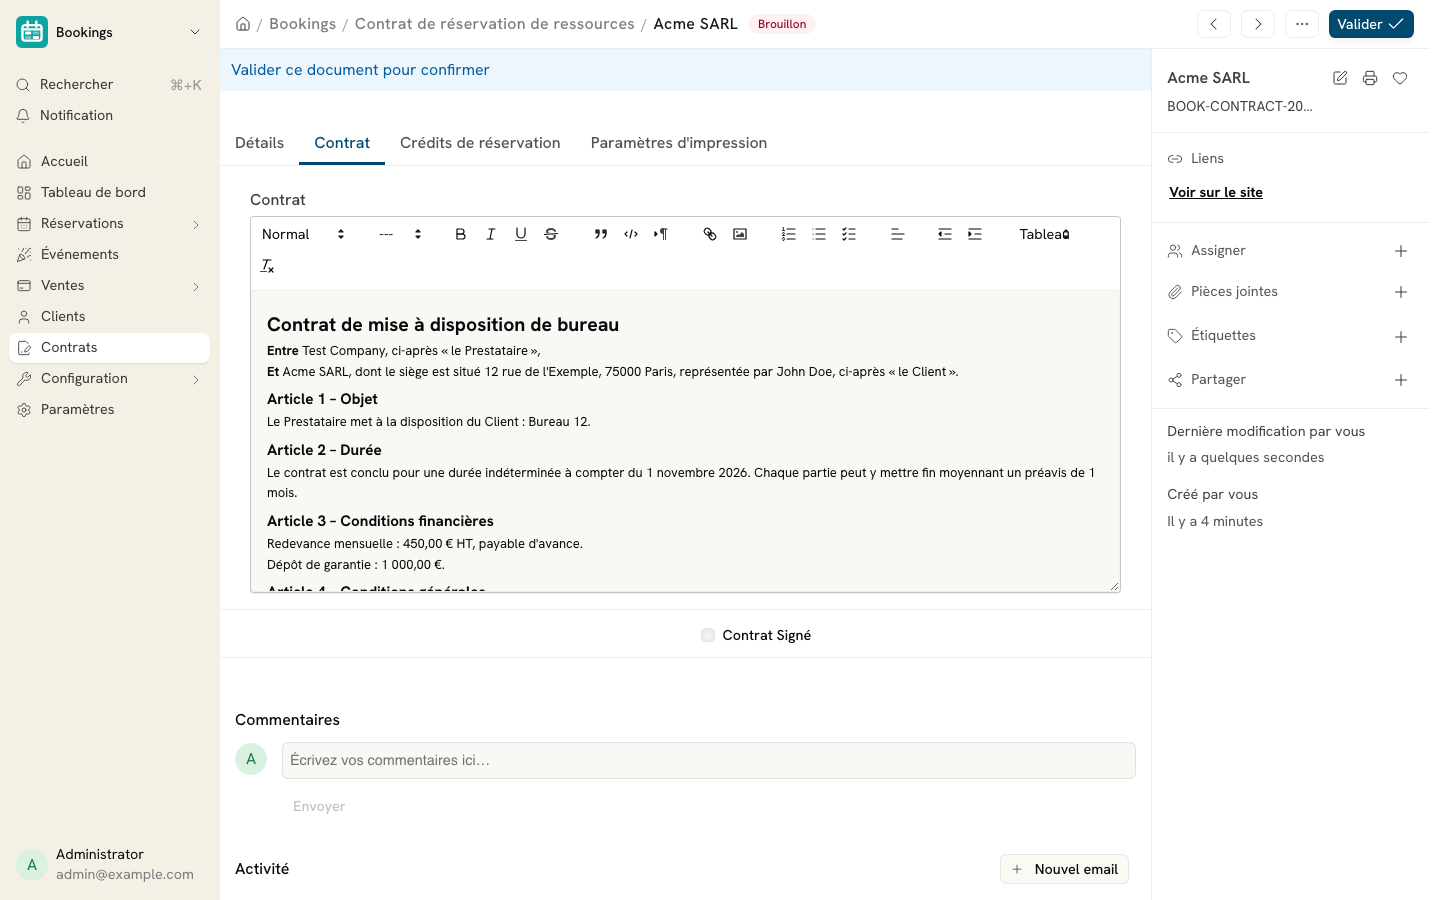The width and height of the screenshot is (1440, 900).
Task: Open Tableau de bord in the sidebar
Action: pyautogui.click(x=110, y=192)
